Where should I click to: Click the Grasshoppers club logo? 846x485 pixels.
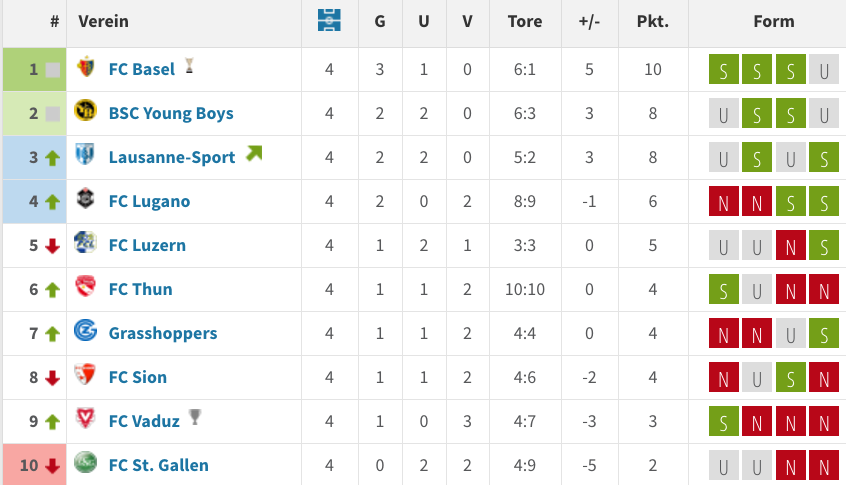coord(85,330)
